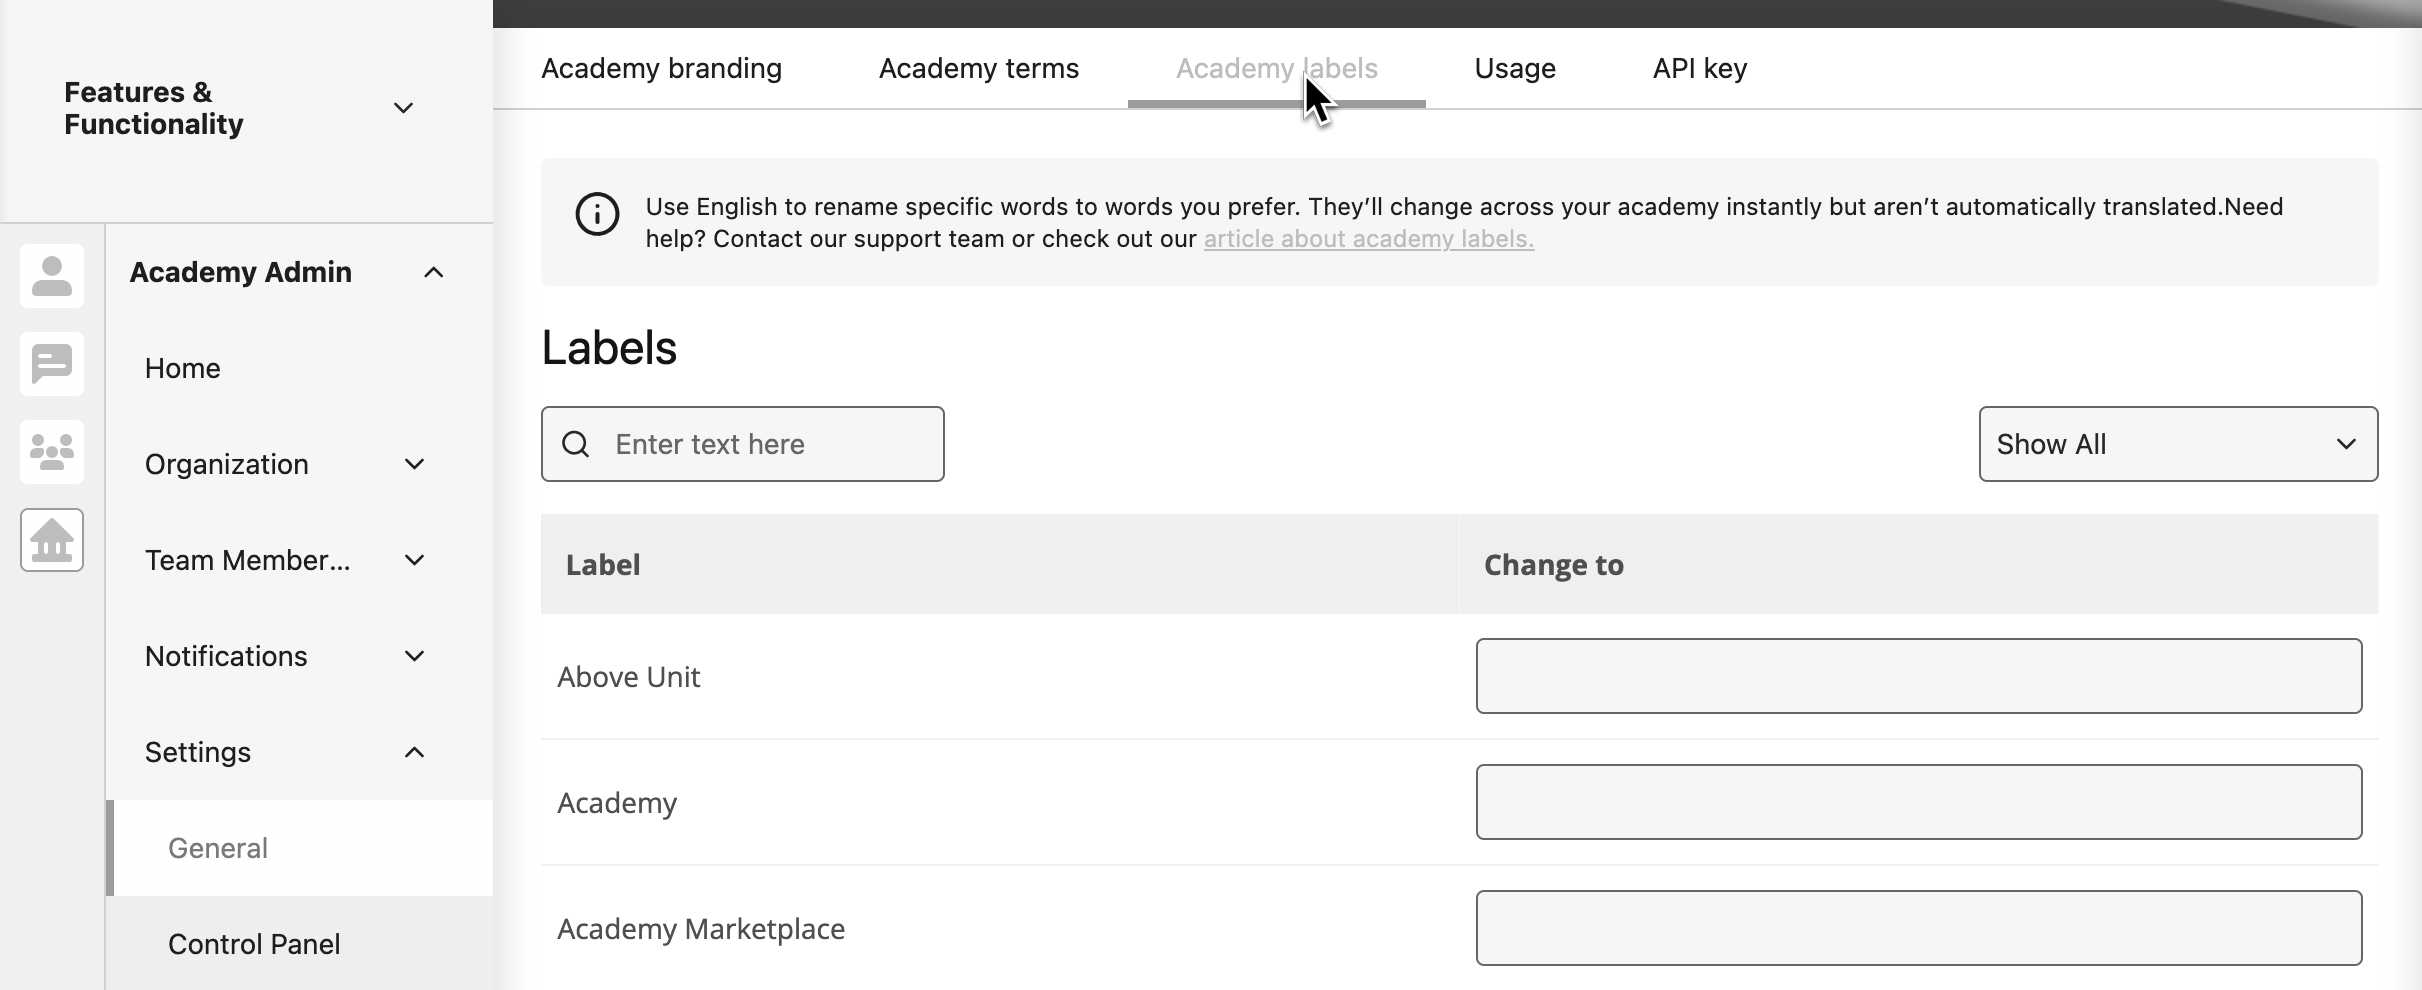
Task: Collapse the Features & Functionality section
Action: pyautogui.click(x=403, y=107)
